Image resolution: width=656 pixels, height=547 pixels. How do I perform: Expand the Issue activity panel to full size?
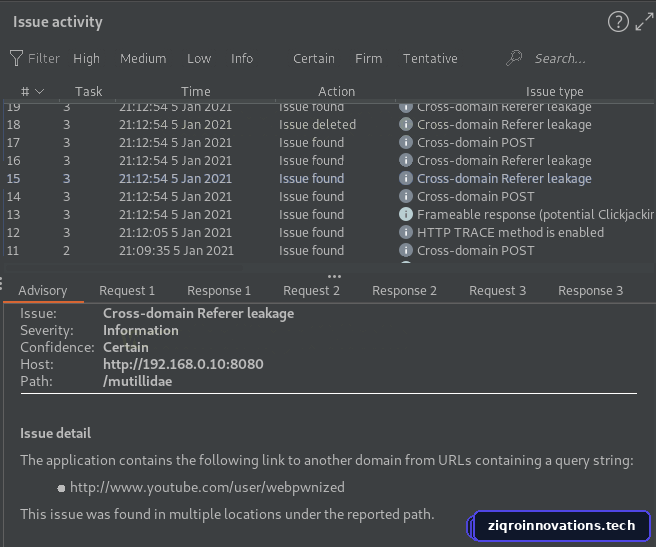(x=644, y=22)
